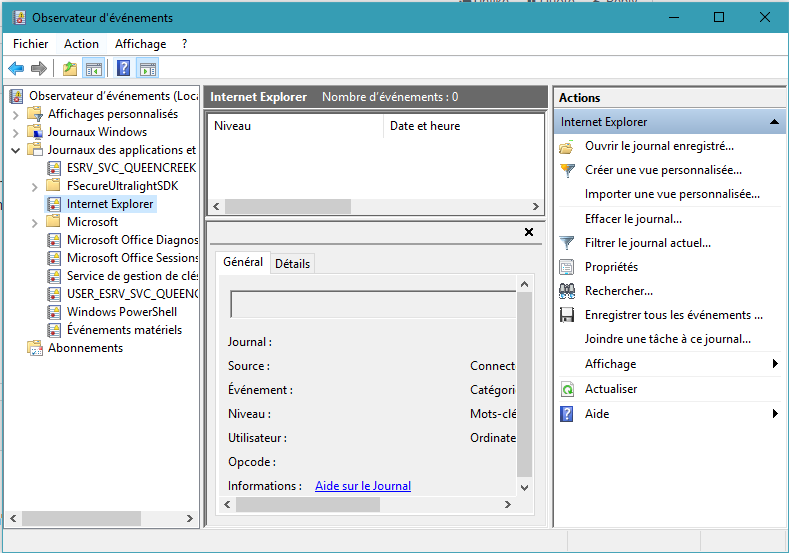Collapse the Internet Explorer actions section arrow
Viewport: 789px width, 553px height.
point(774,122)
